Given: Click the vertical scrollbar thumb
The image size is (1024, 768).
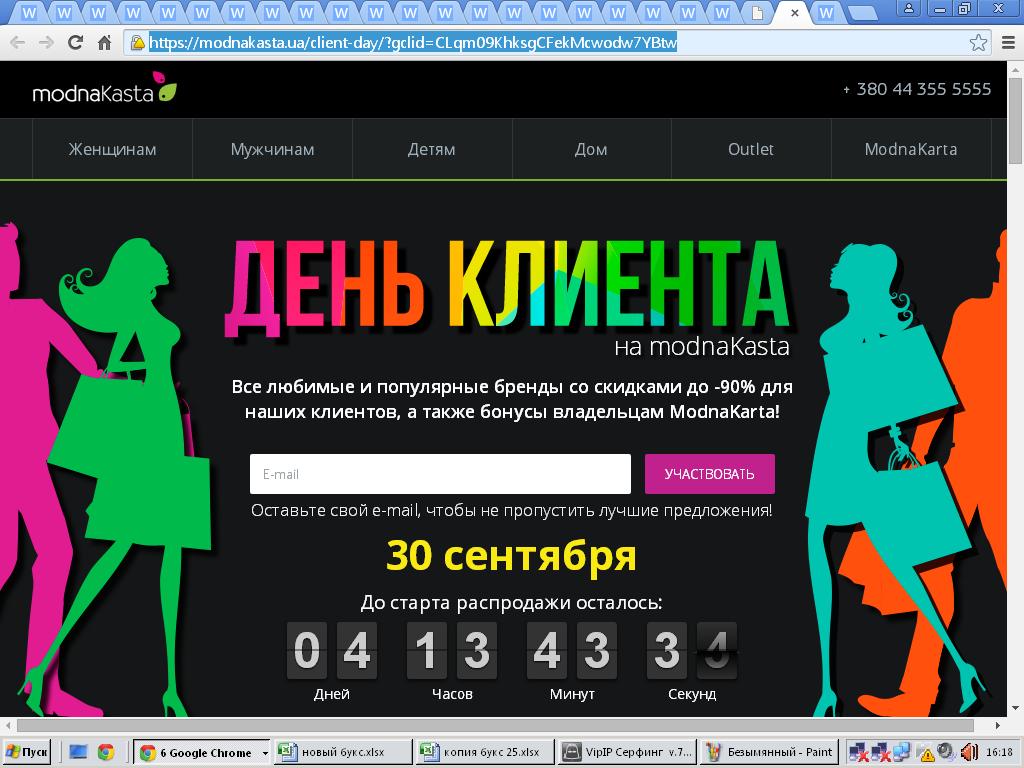Looking at the screenshot, I should 1016,121.
